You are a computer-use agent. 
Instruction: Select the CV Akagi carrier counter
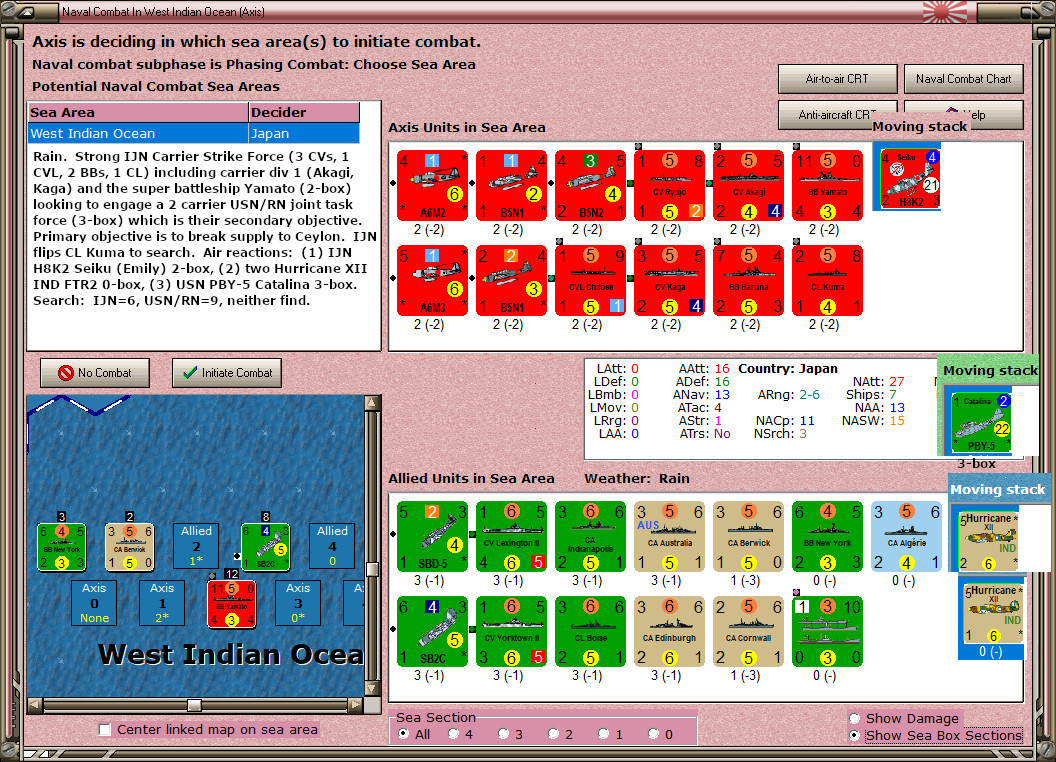pyautogui.click(x=748, y=185)
